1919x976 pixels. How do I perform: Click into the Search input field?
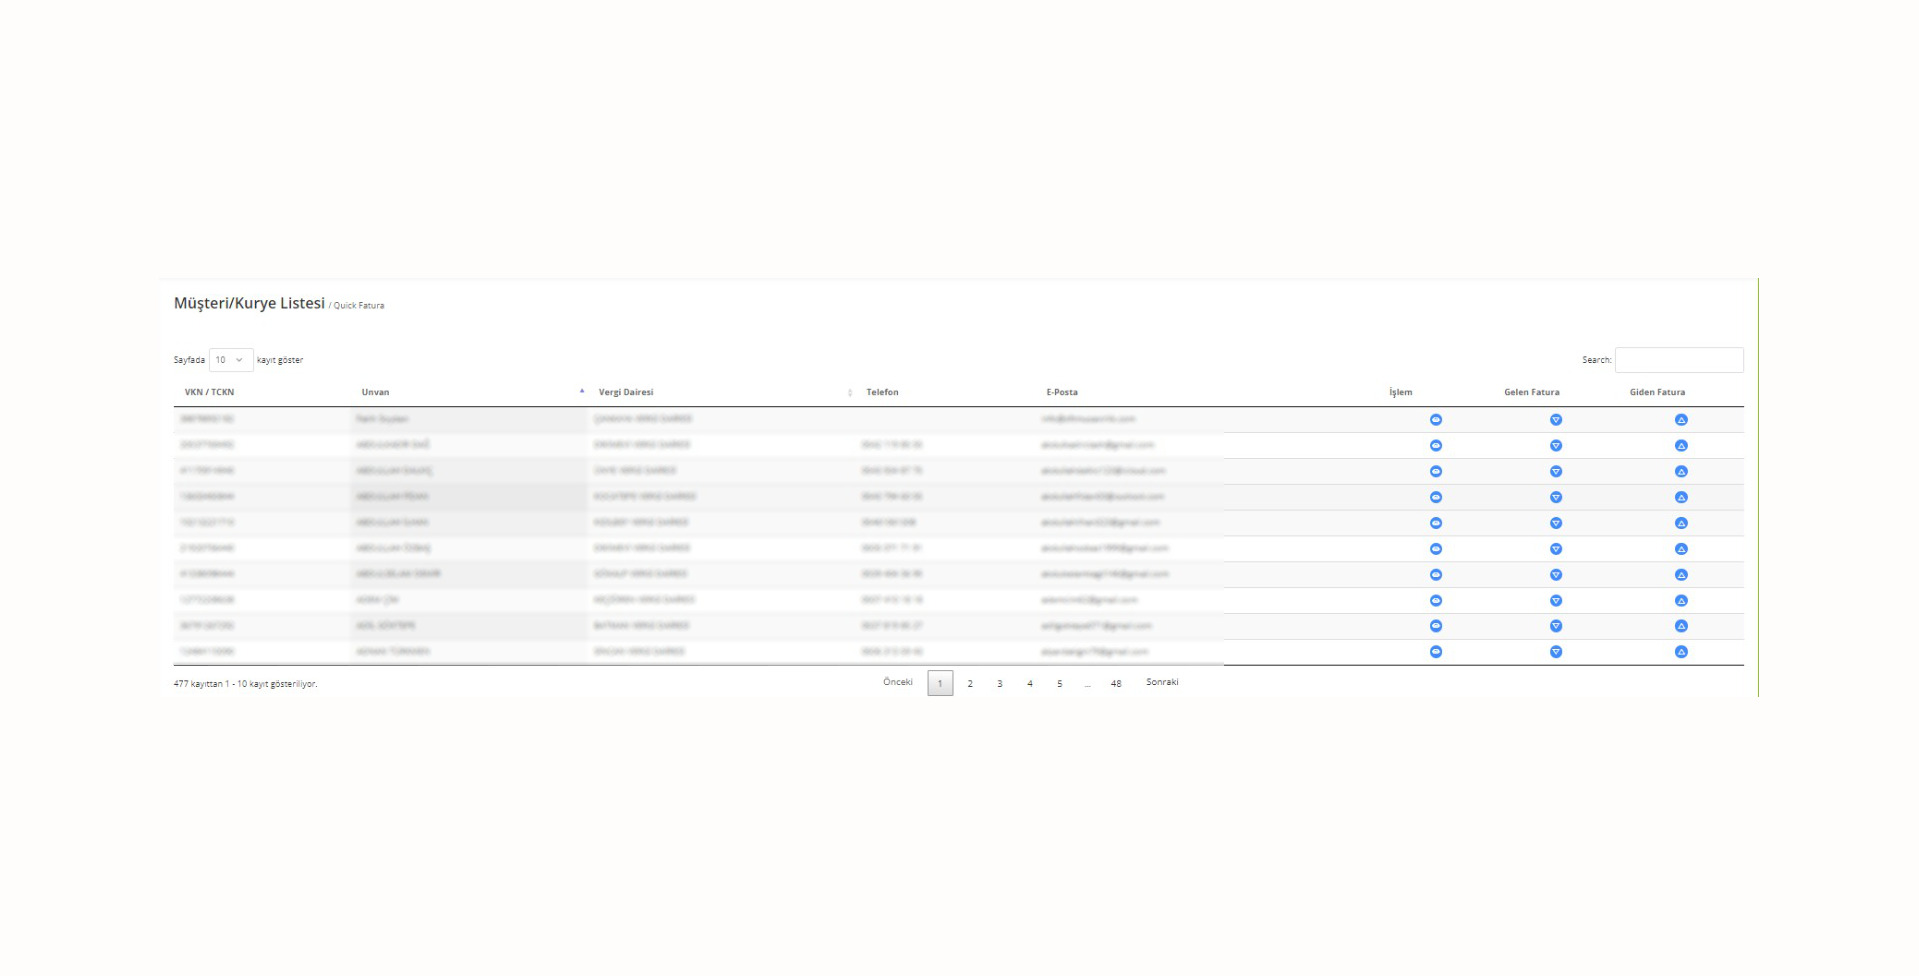tap(1679, 360)
